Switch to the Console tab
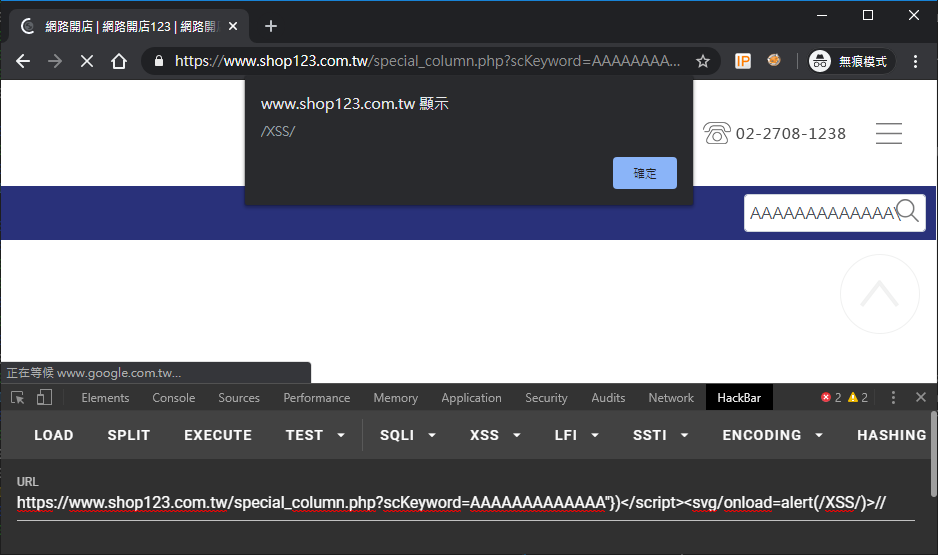The width and height of the screenshot is (938, 555). click(173, 398)
